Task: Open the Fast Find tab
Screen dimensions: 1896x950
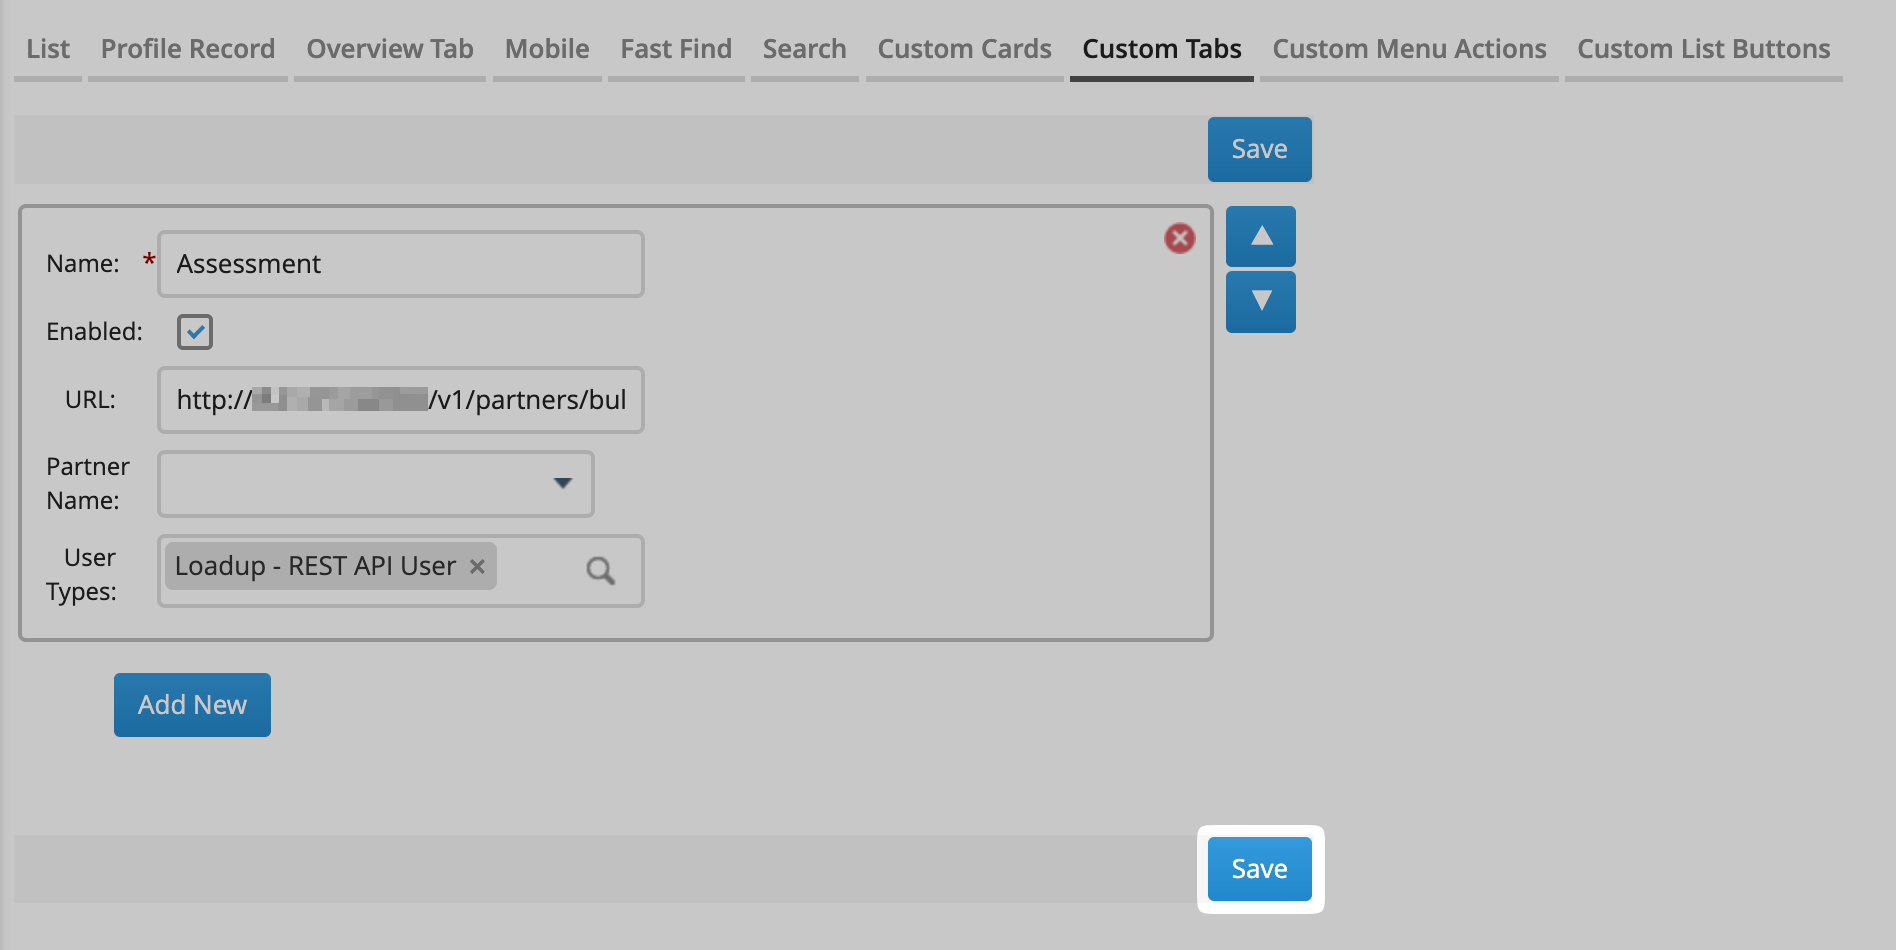Action: point(676,49)
